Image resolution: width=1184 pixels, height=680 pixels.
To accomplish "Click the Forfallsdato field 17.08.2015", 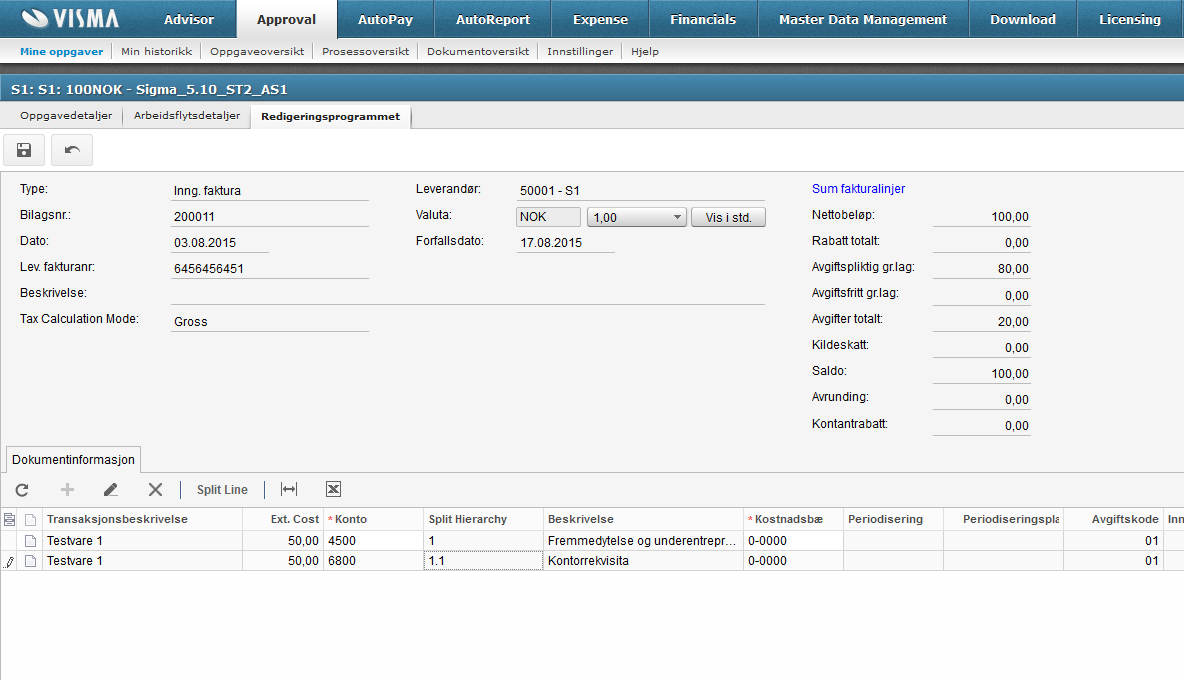I will (x=566, y=242).
